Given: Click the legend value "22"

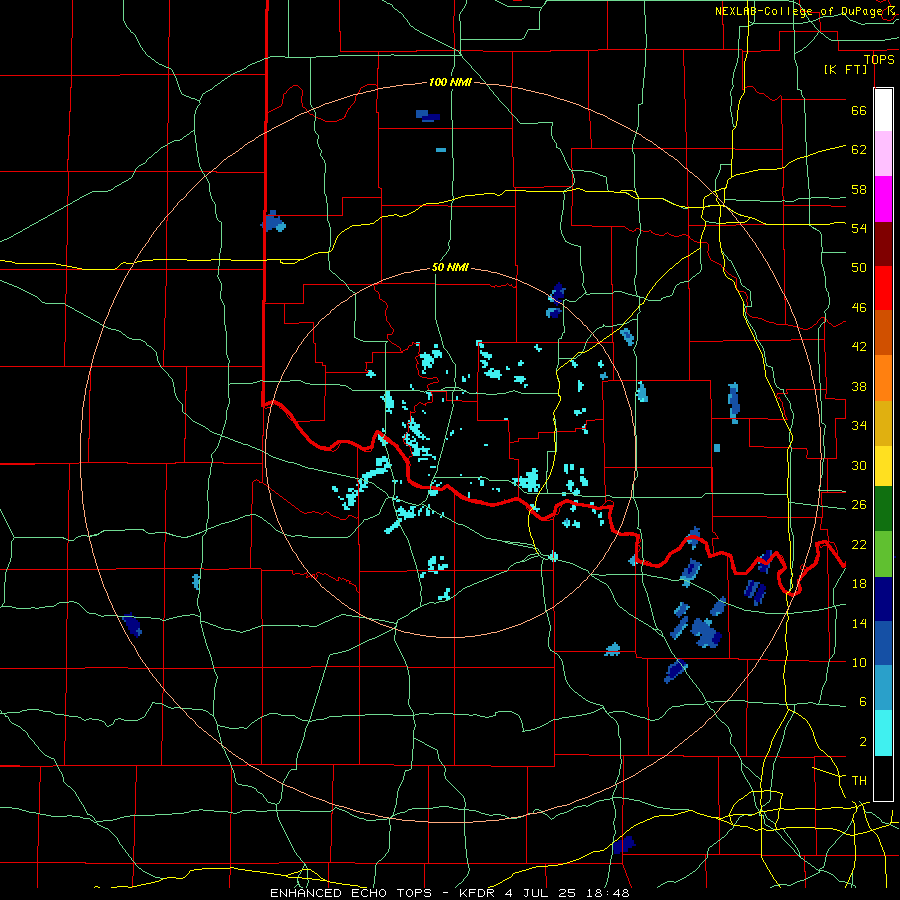Looking at the screenshot, I should (859, 544).
